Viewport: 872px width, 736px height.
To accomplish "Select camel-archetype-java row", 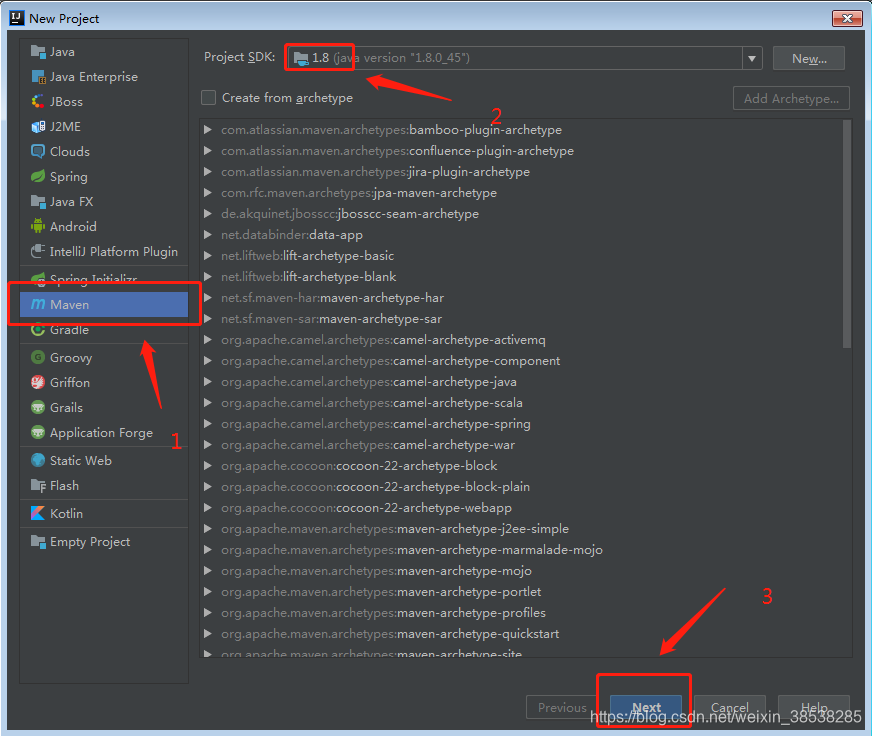I will pos(526,382).
